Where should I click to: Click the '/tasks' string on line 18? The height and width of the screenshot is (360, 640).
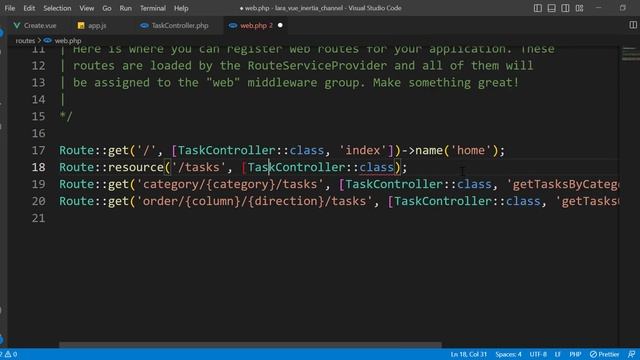199,167
